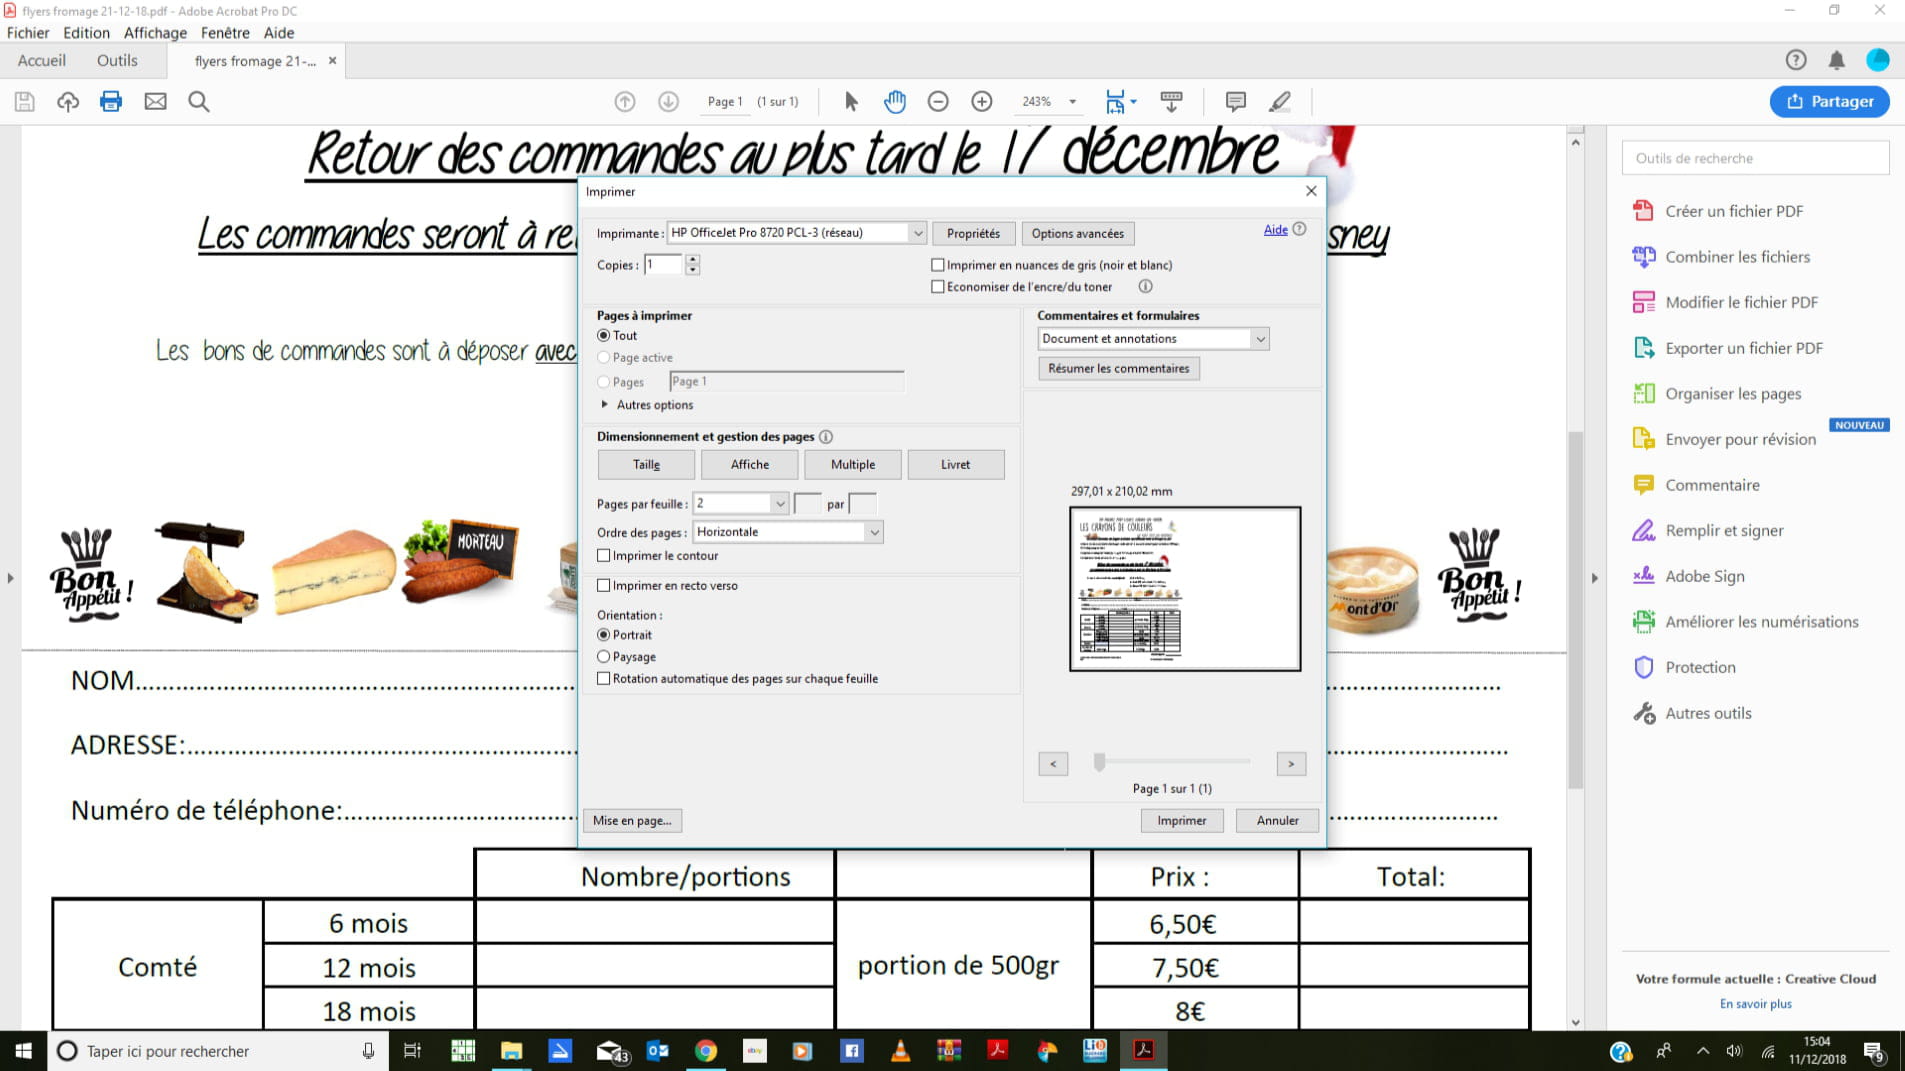Expand Autres options section
Screen dimensions: 1905x1071
[646, 405]
